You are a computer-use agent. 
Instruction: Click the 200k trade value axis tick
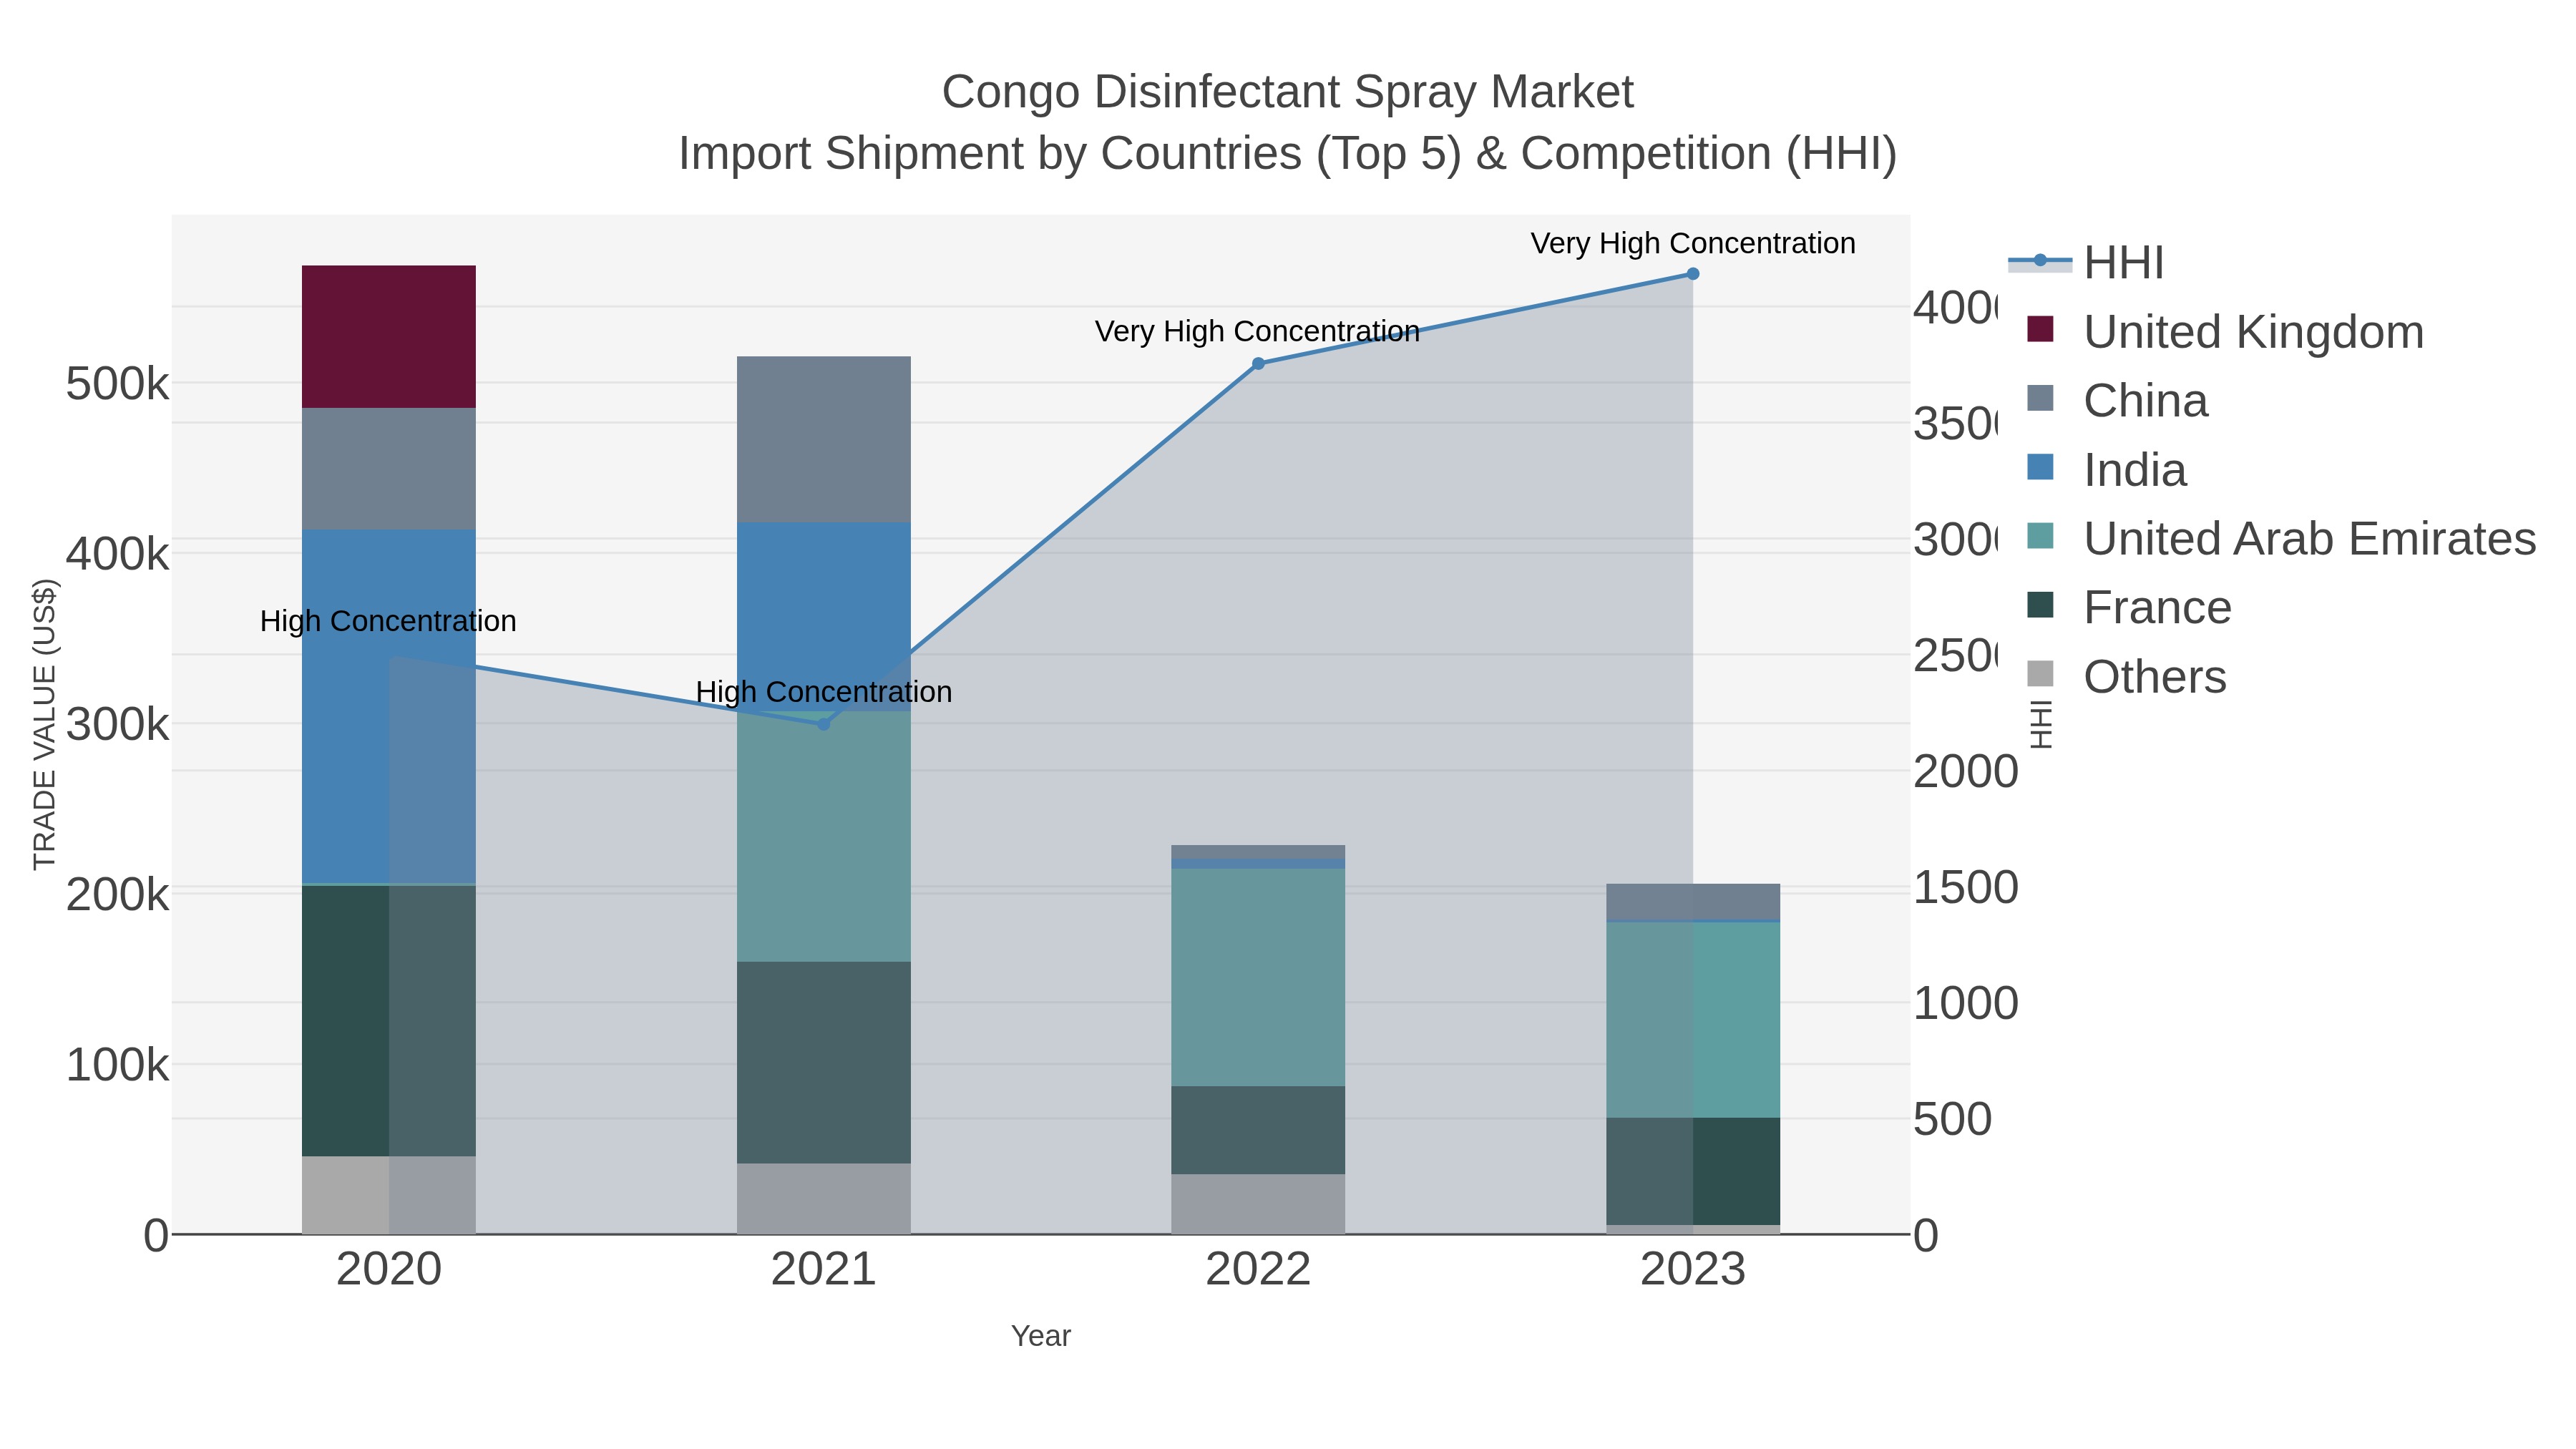pyautogui.click(x=117, y=895)
